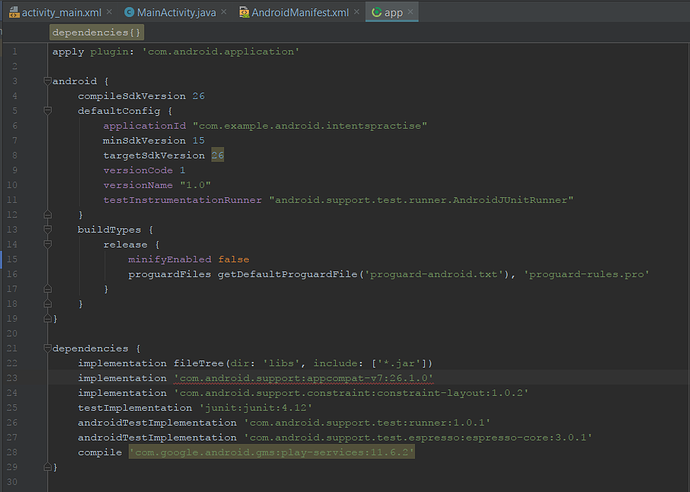Select the app gradle tab
This screenshot has width=690, height=492.
pyautogui.click(x=393, y=12)
